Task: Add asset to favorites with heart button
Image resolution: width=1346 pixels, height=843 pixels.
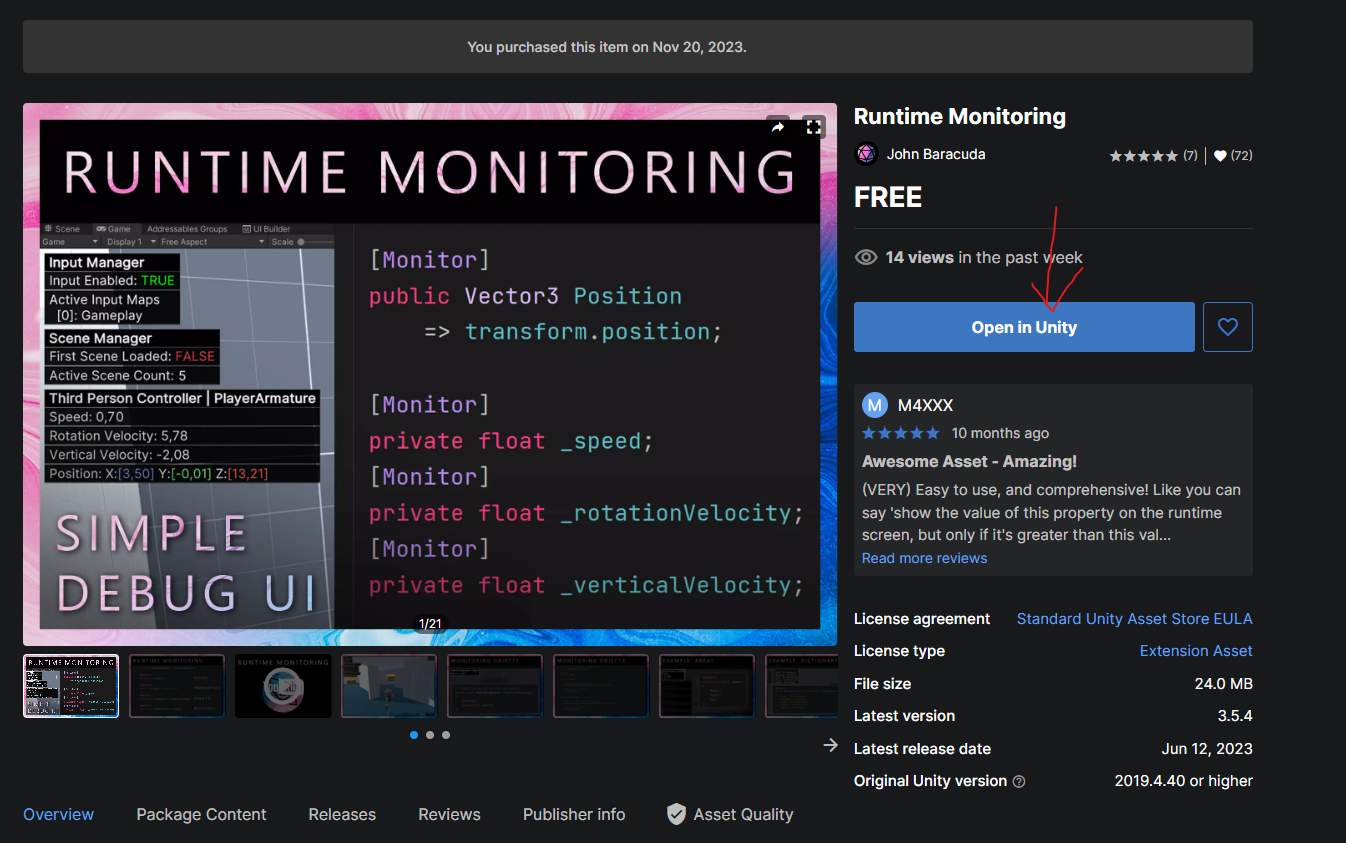Action: point(1228,327)
